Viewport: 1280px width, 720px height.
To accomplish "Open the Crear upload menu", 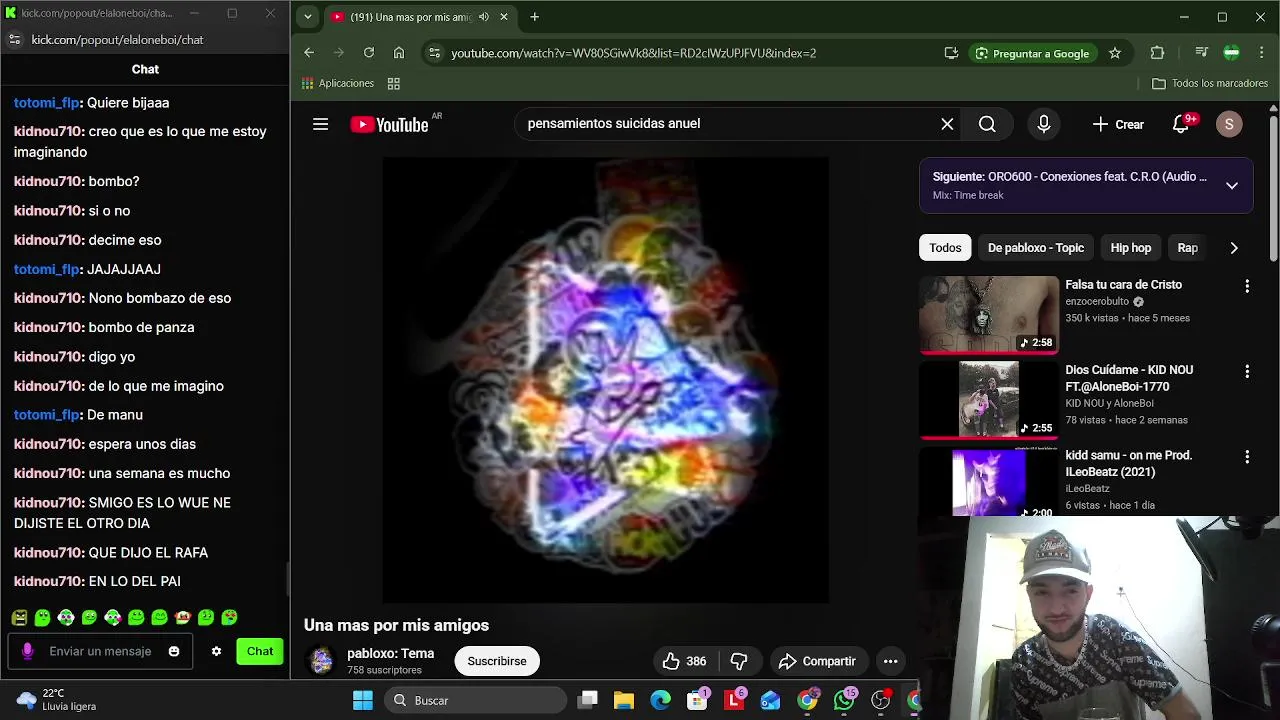I will [x=1118, y=124].
